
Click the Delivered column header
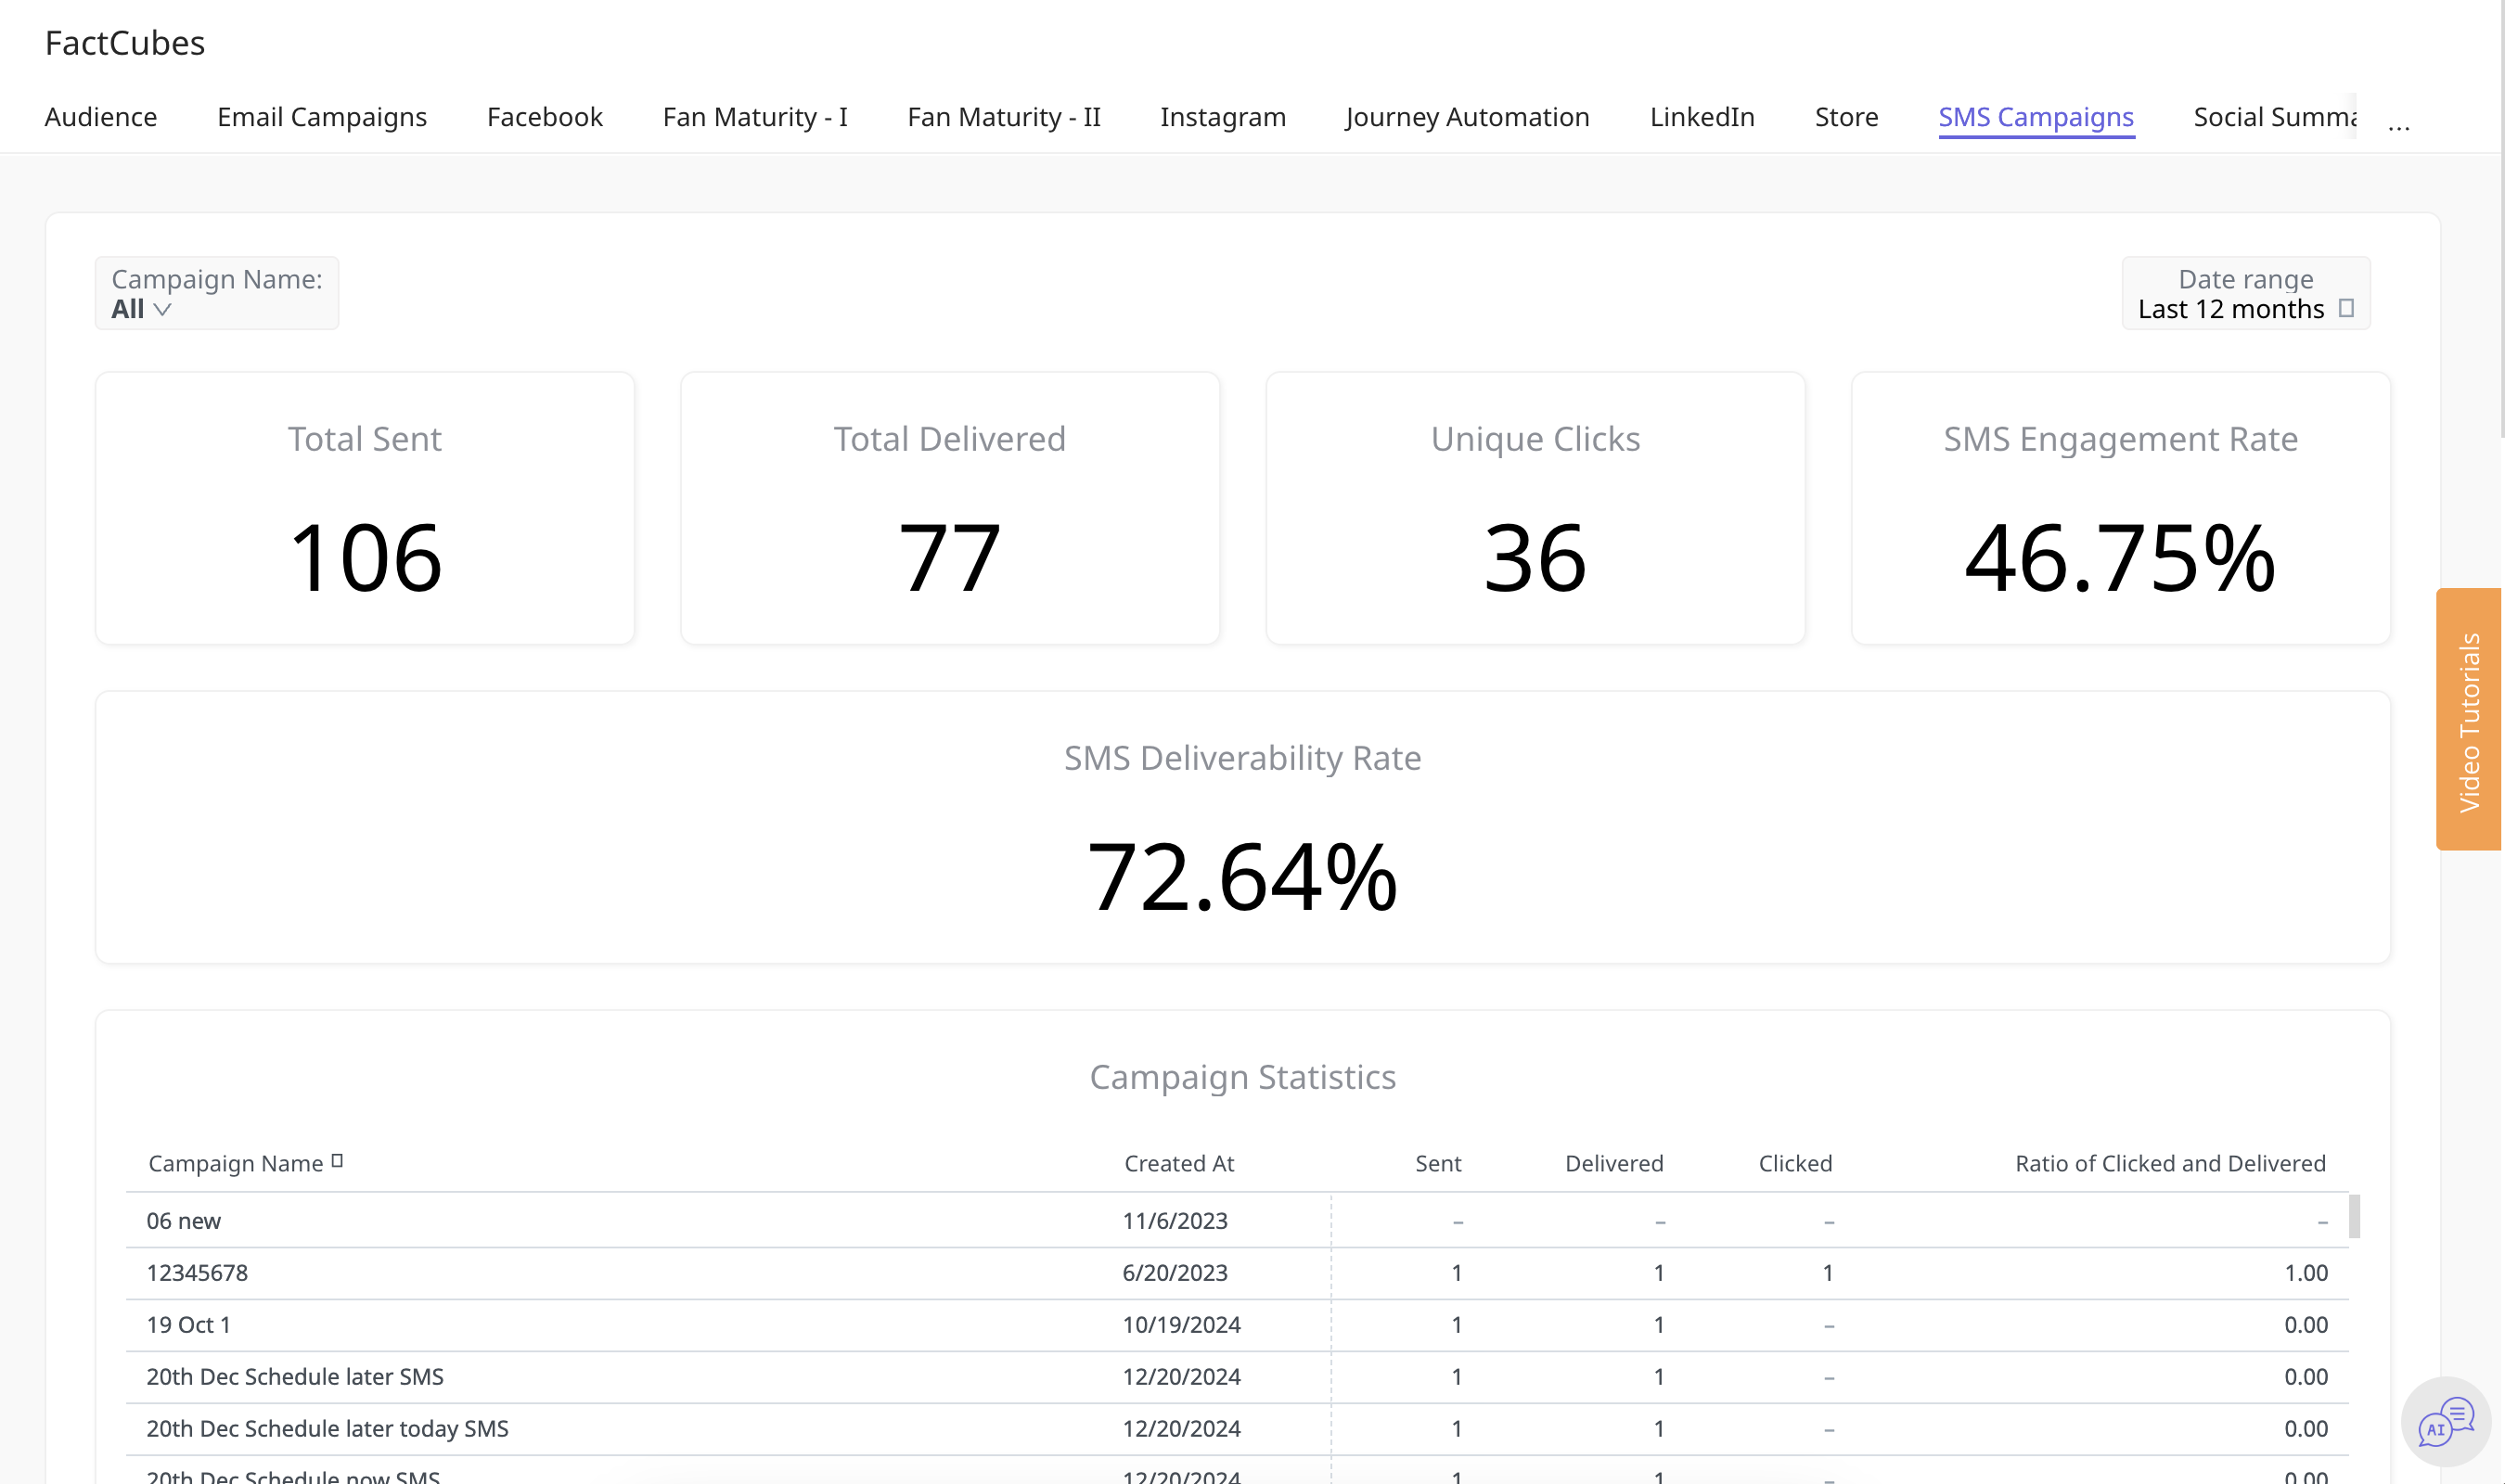1614,1163
